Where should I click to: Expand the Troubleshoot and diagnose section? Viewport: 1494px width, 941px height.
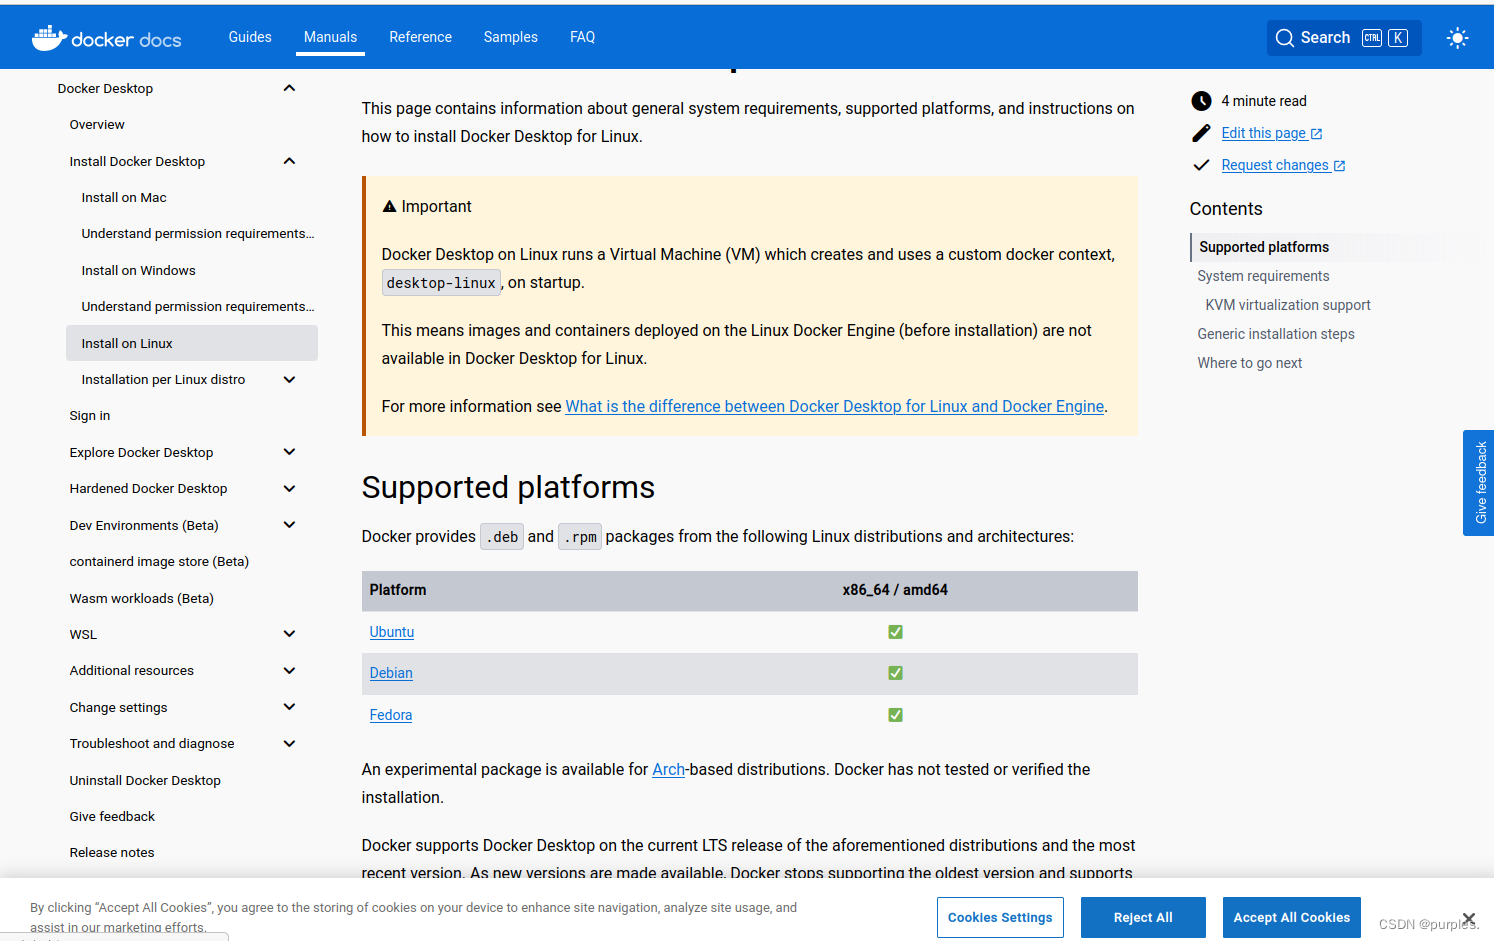pyautogui.click(x=289, y=744)
